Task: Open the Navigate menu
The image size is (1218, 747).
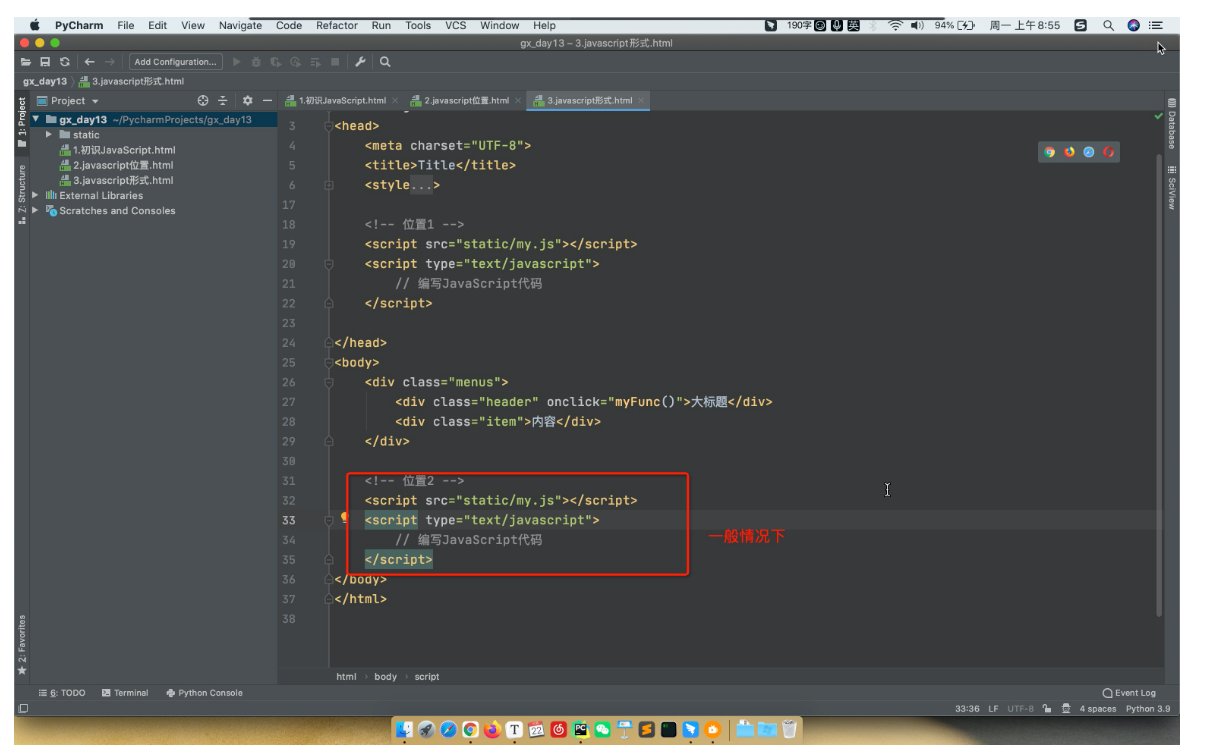Action: 240,25
